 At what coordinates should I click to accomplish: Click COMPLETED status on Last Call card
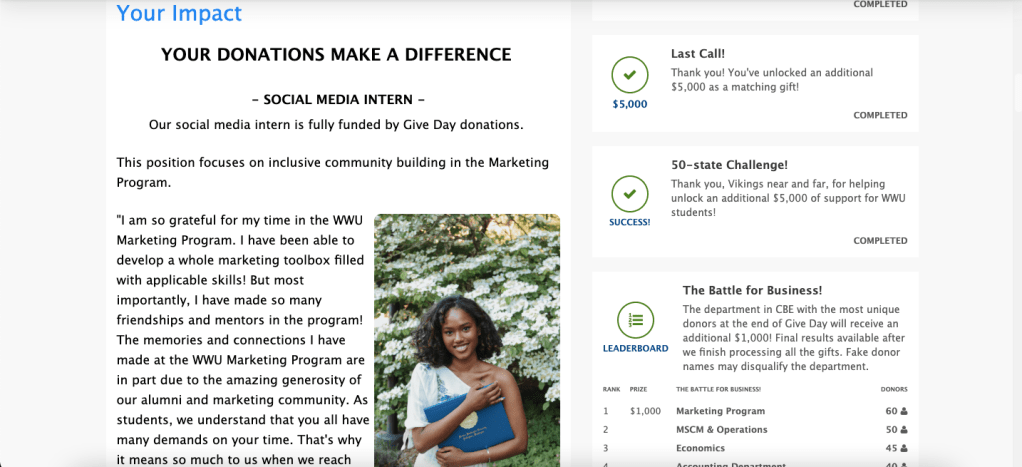[880, 115]
